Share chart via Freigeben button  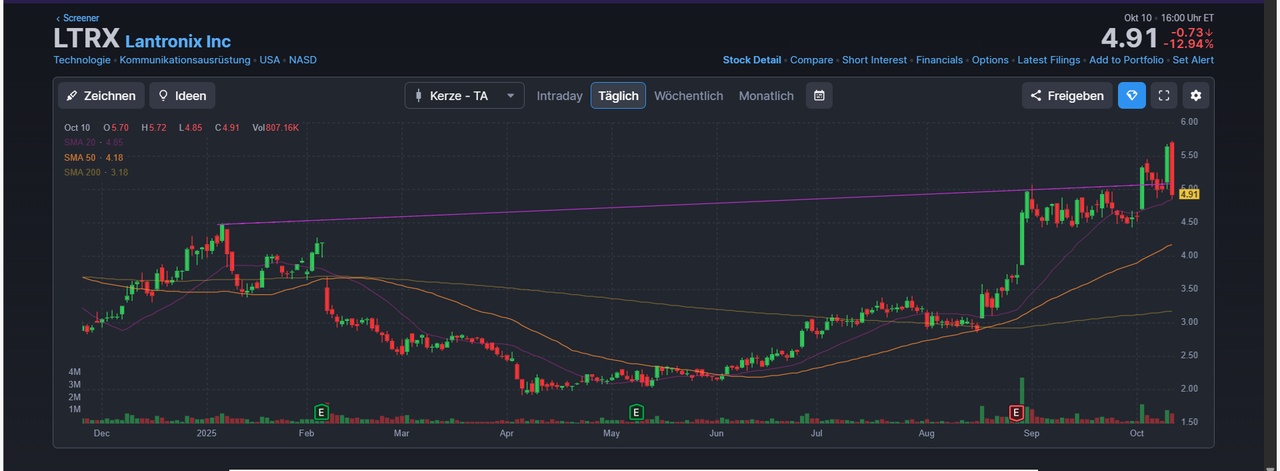(x=1067, y=96)
